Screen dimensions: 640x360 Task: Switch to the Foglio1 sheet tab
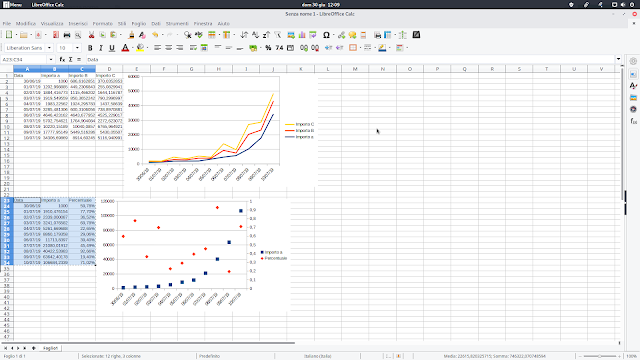click(x=51, y=348)
